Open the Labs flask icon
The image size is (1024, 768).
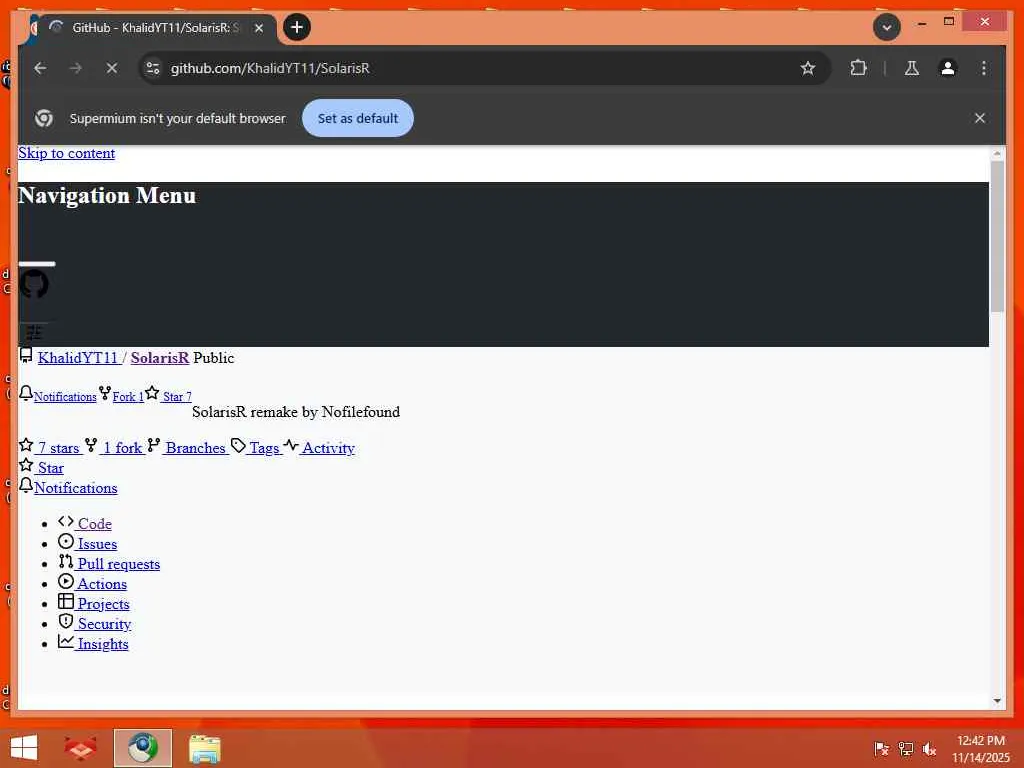[x=912, y=68]
